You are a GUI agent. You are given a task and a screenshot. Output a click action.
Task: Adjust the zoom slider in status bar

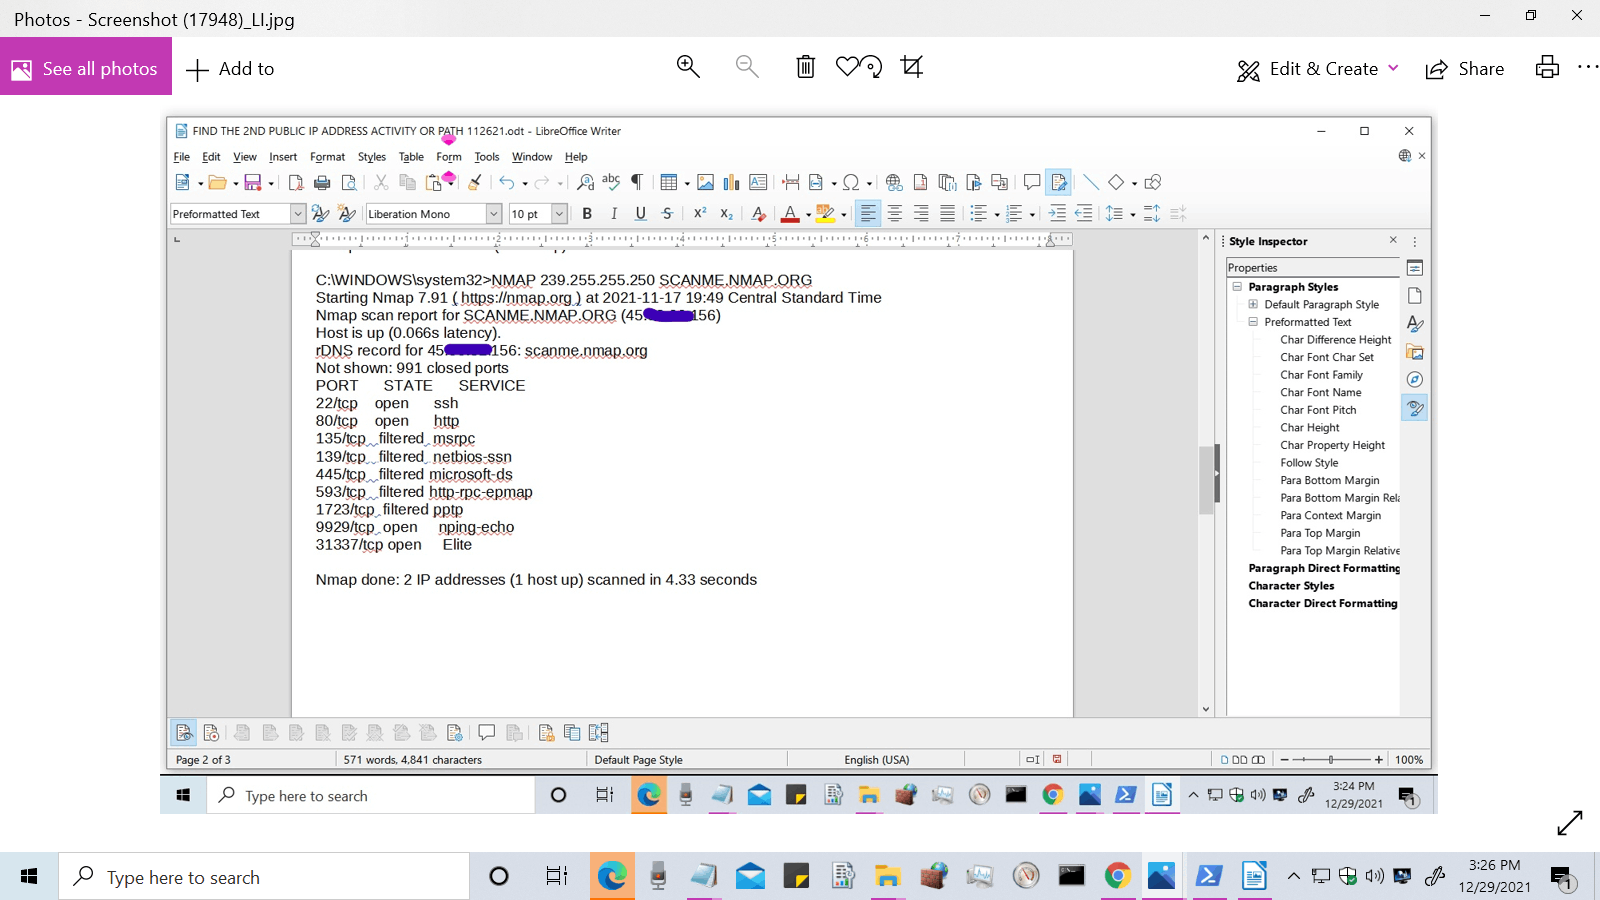point(1331,760)
